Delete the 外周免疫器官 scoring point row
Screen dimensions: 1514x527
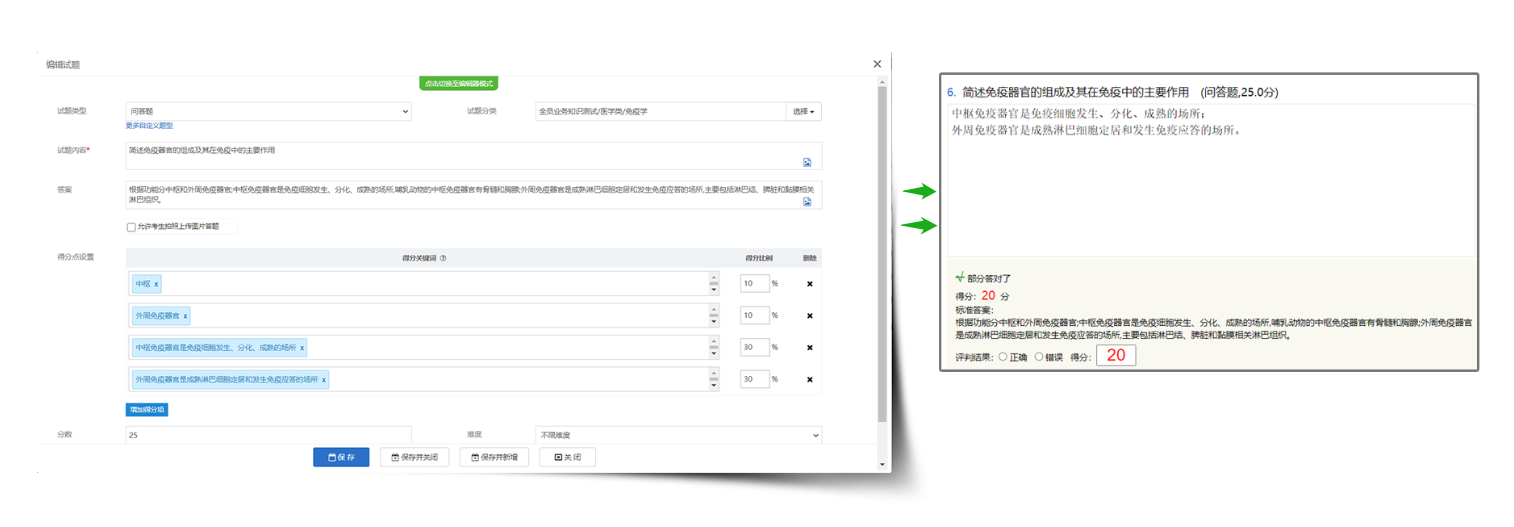point(809,316)
